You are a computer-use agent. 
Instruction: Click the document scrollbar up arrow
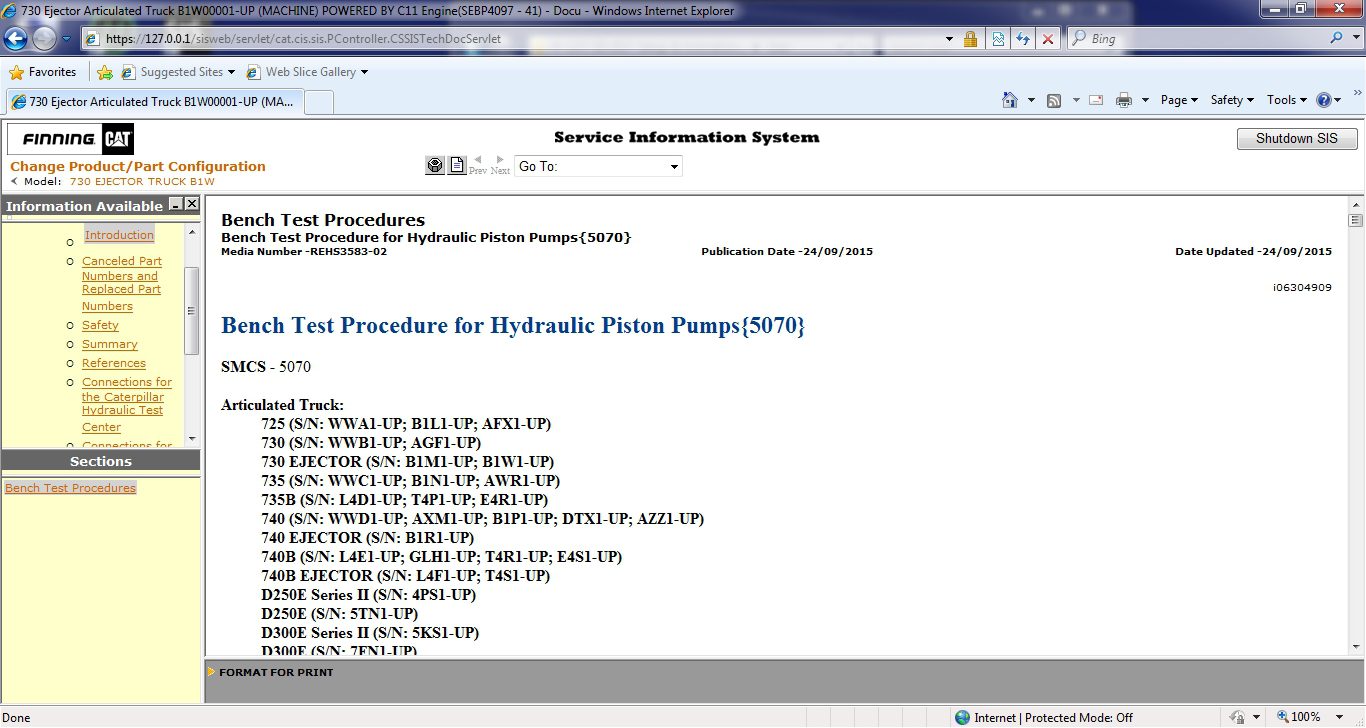(x=1356, y=203)
